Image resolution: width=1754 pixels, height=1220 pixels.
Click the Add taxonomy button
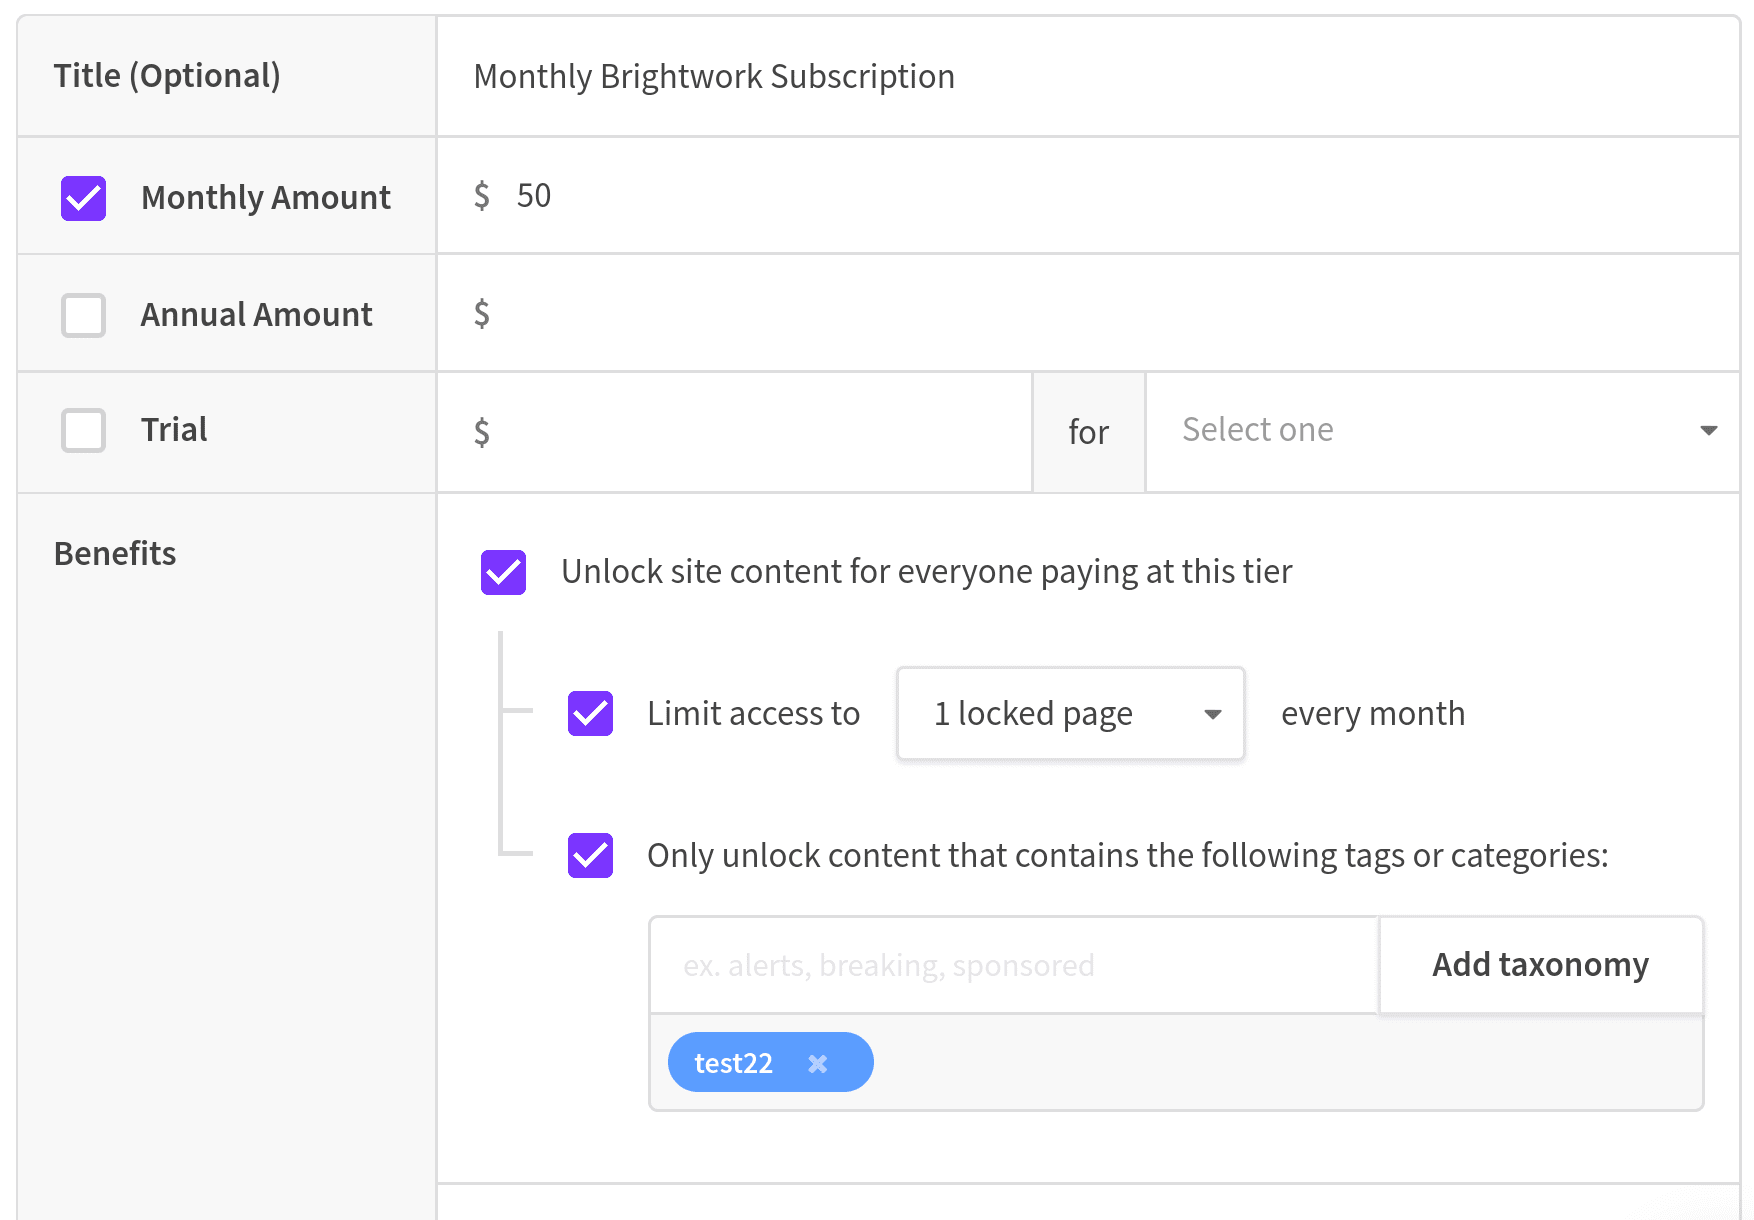1540,965
